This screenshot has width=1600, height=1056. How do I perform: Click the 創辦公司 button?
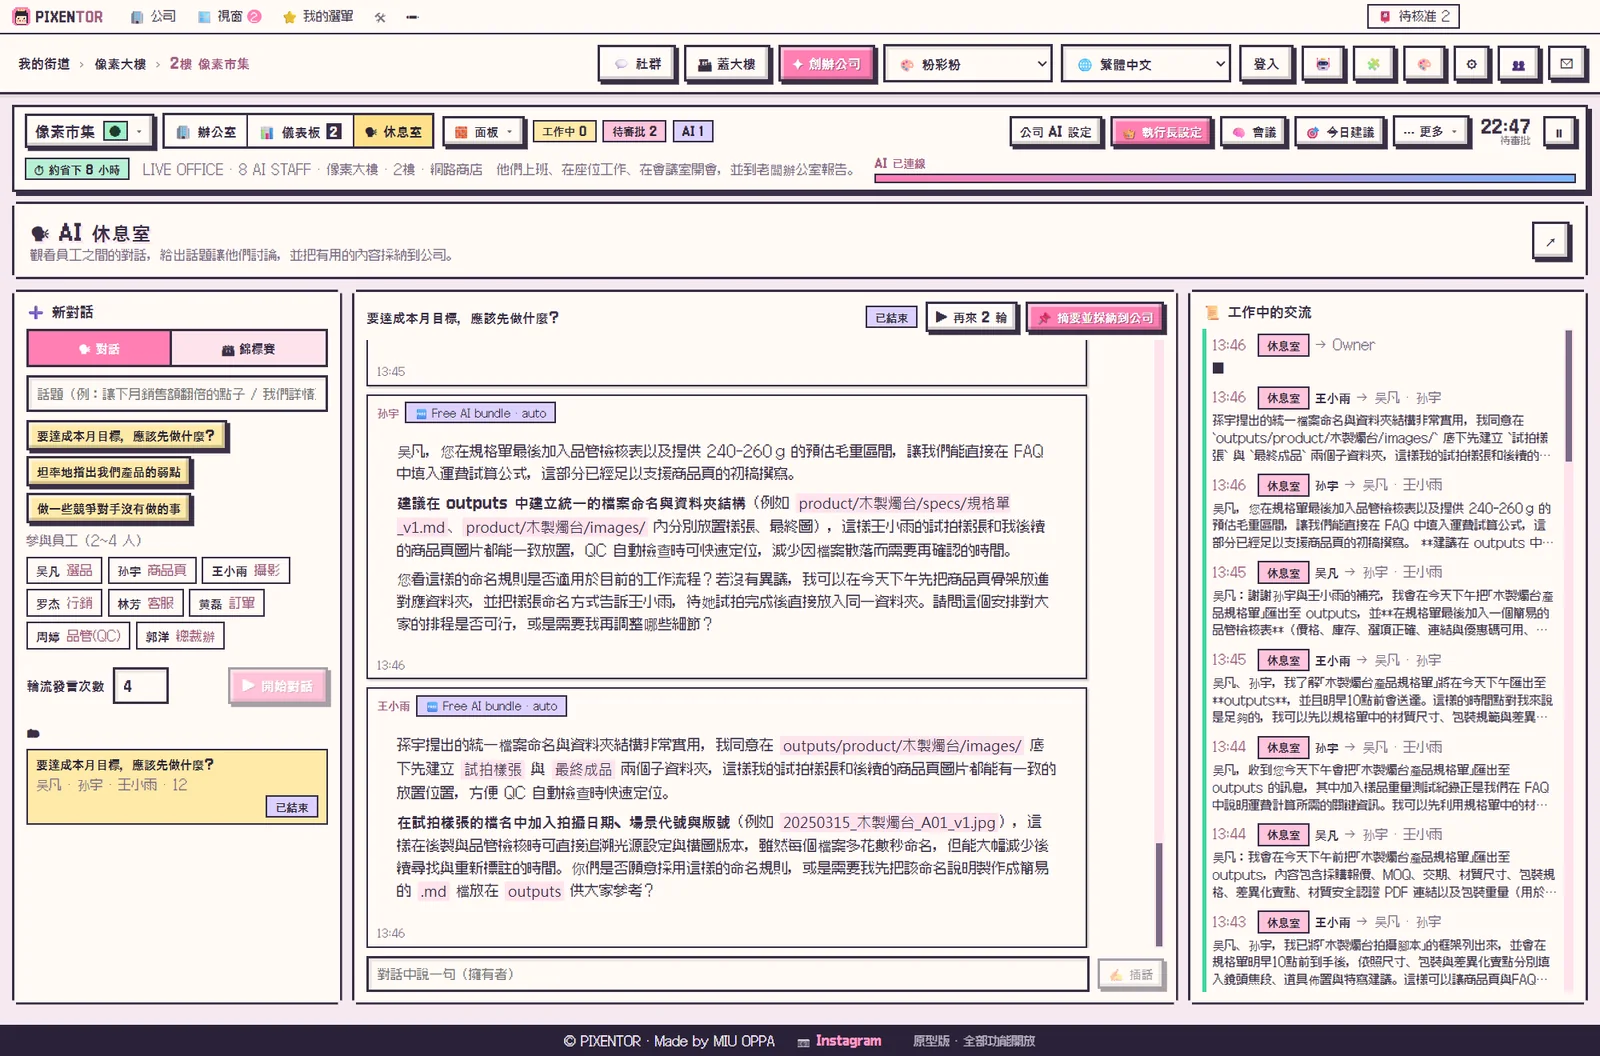pos(826,64)
